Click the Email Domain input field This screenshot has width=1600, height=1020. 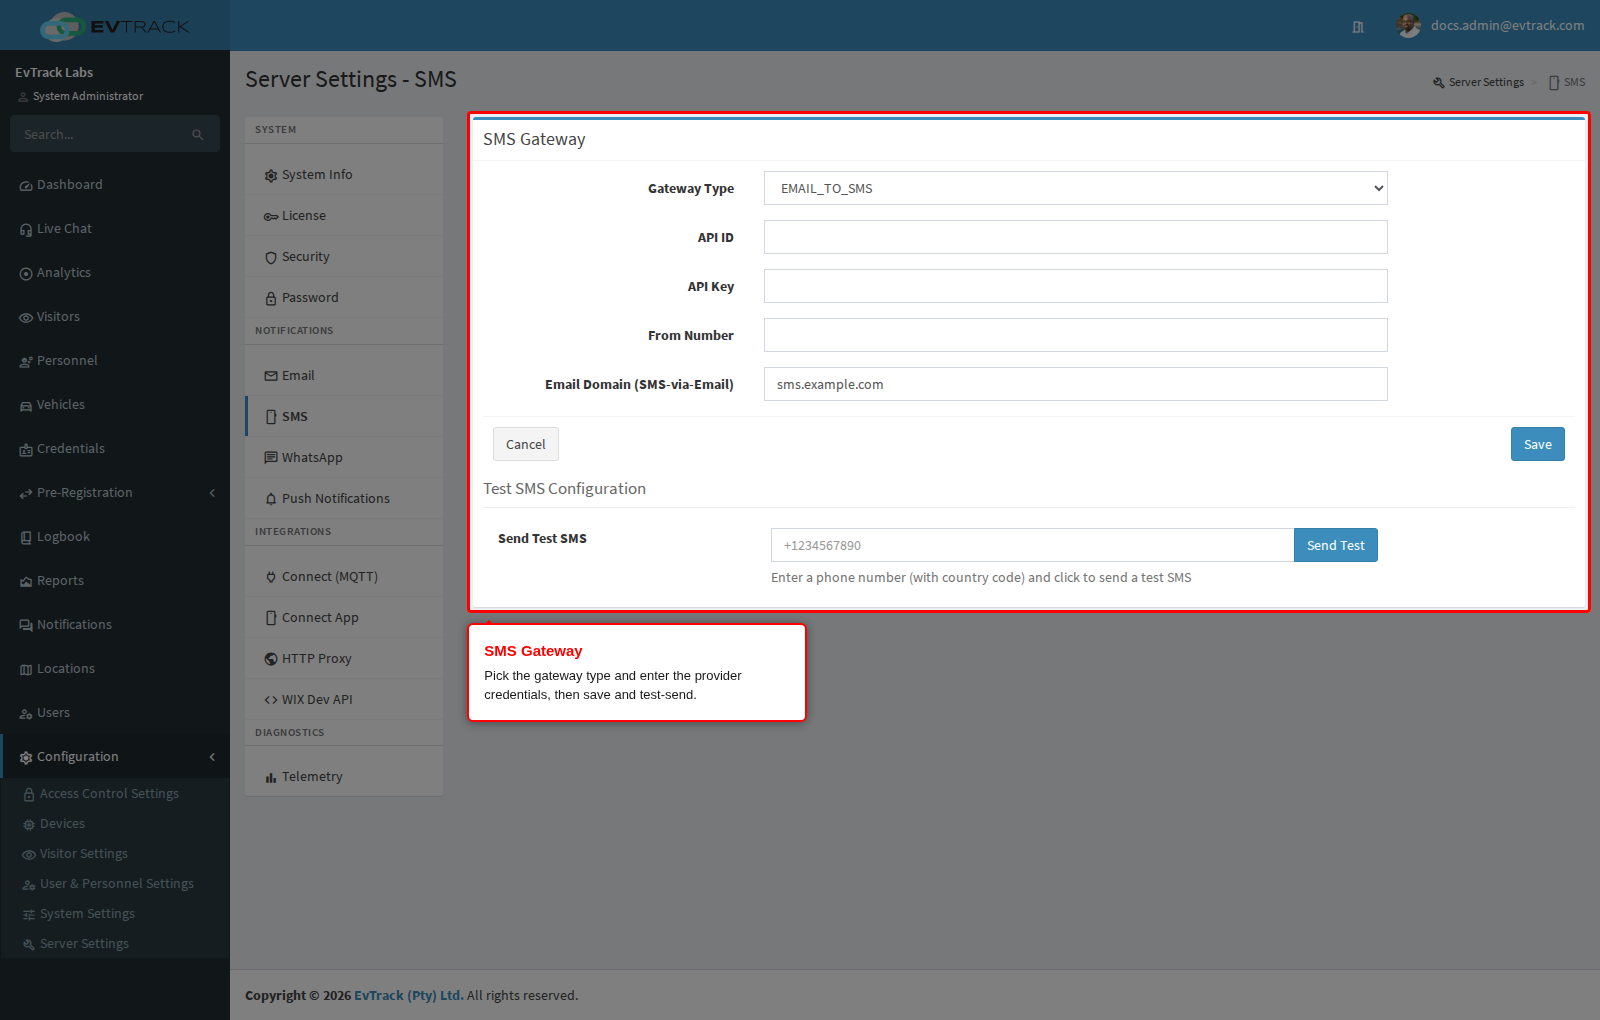click(1076, 384)
